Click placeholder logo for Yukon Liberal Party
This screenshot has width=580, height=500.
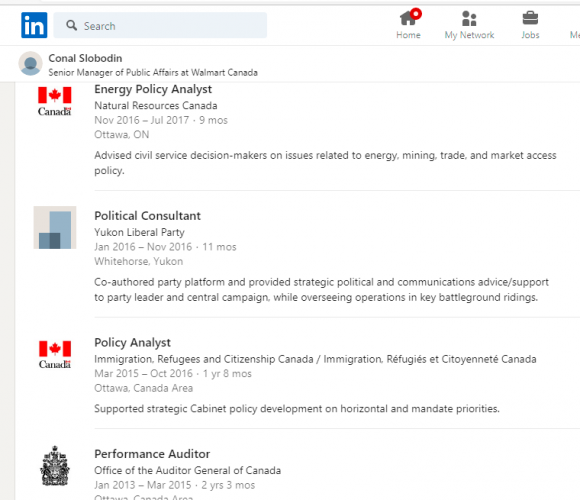point(55,227)
